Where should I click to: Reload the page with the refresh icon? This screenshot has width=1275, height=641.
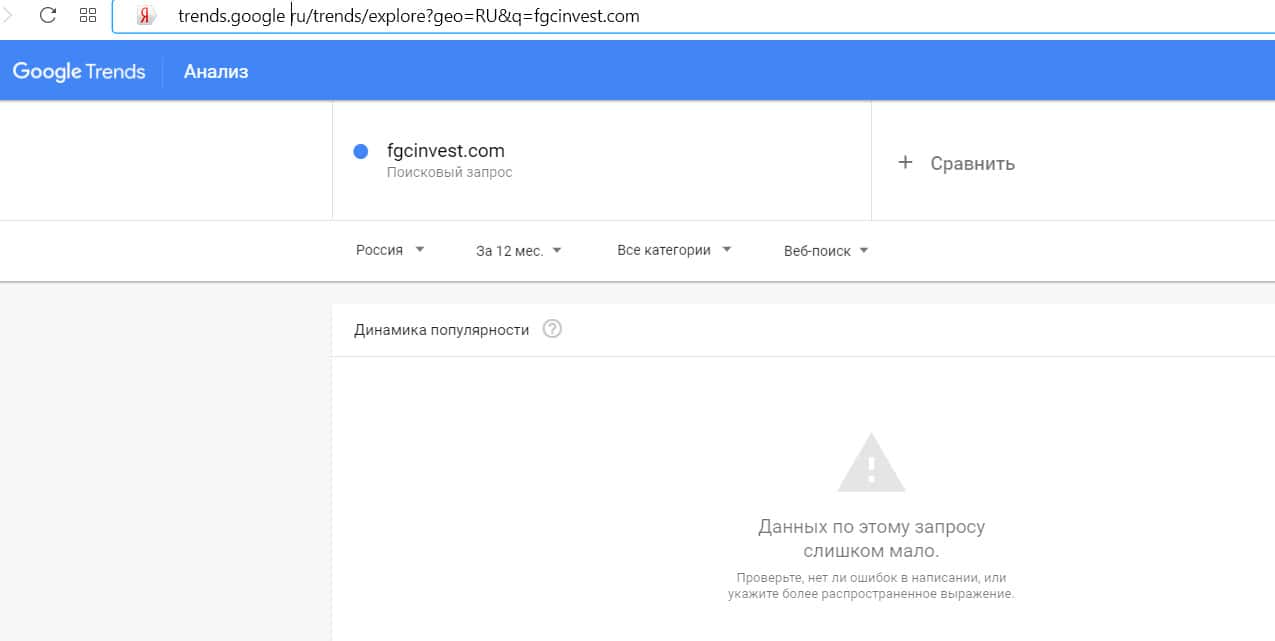tap(47, 16)
